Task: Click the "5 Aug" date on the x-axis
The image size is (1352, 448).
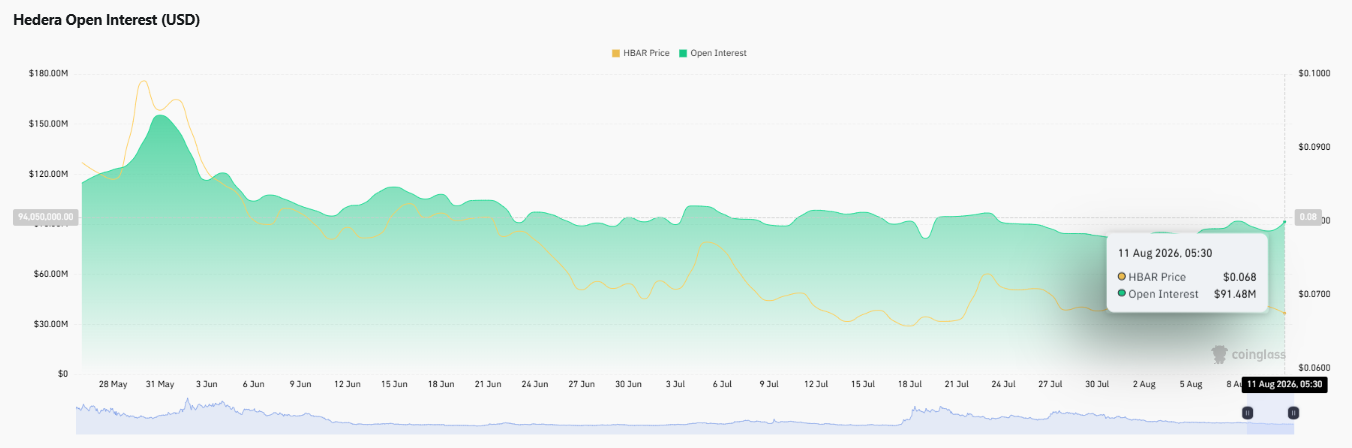Action: pyautogui.click(x=1190, y=384)
